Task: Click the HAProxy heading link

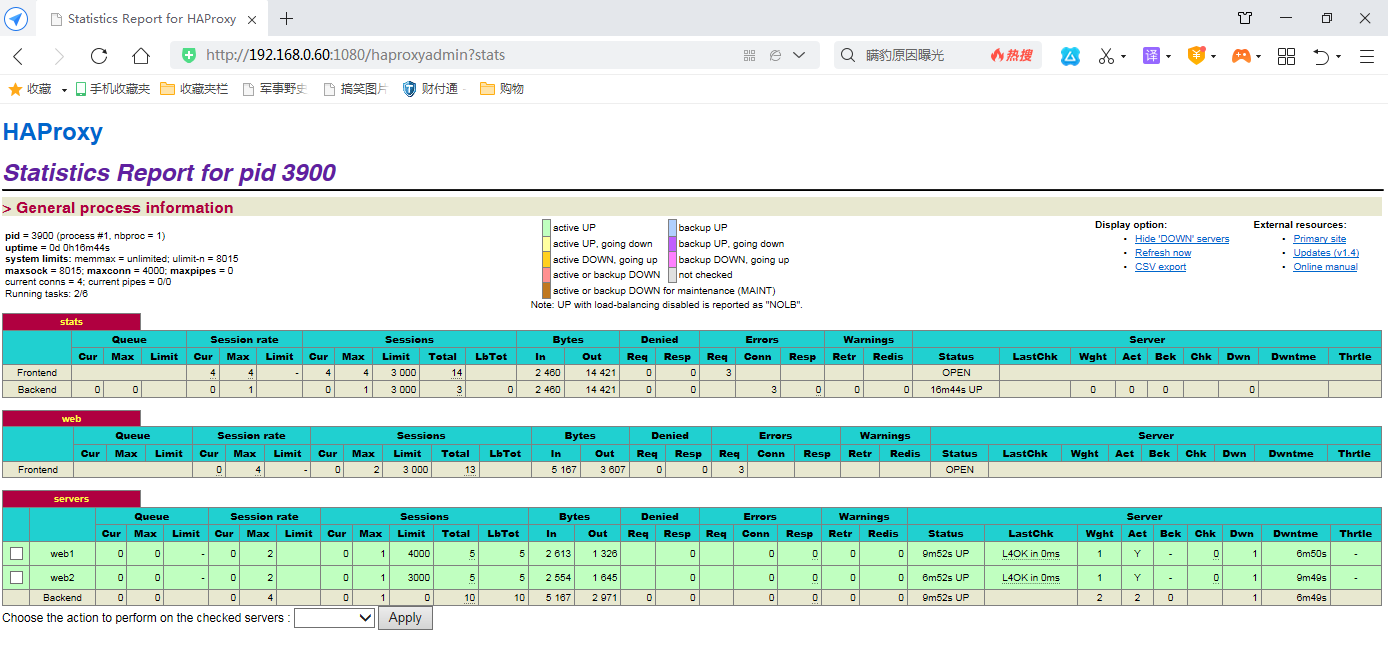Action: pos(53,132)
